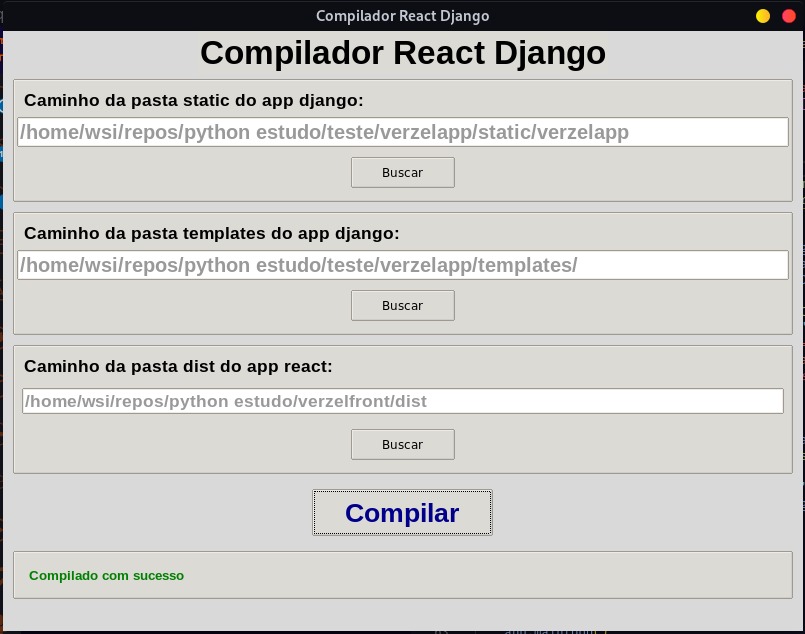The width and height of the screenshot is (805, 634).
Task: Select the 'Compilado com sucesso' status message
Action: point(106,575)
